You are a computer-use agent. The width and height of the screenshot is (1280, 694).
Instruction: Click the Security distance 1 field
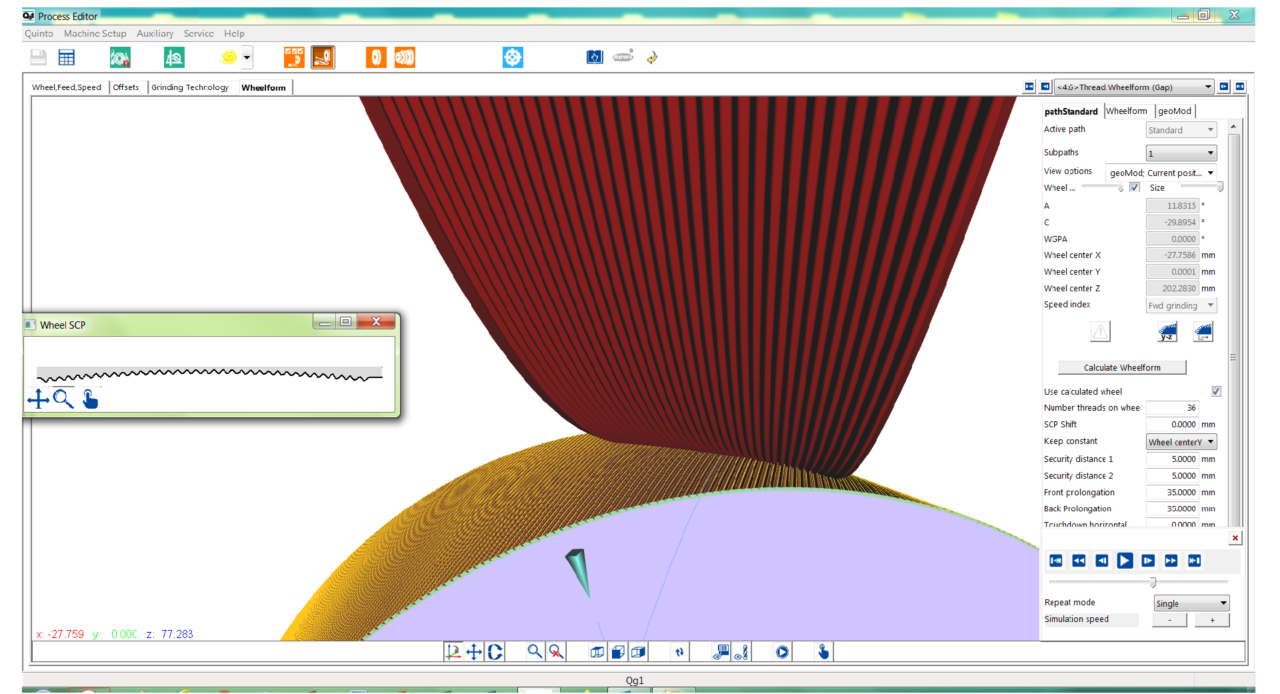tap(1172, 459)
